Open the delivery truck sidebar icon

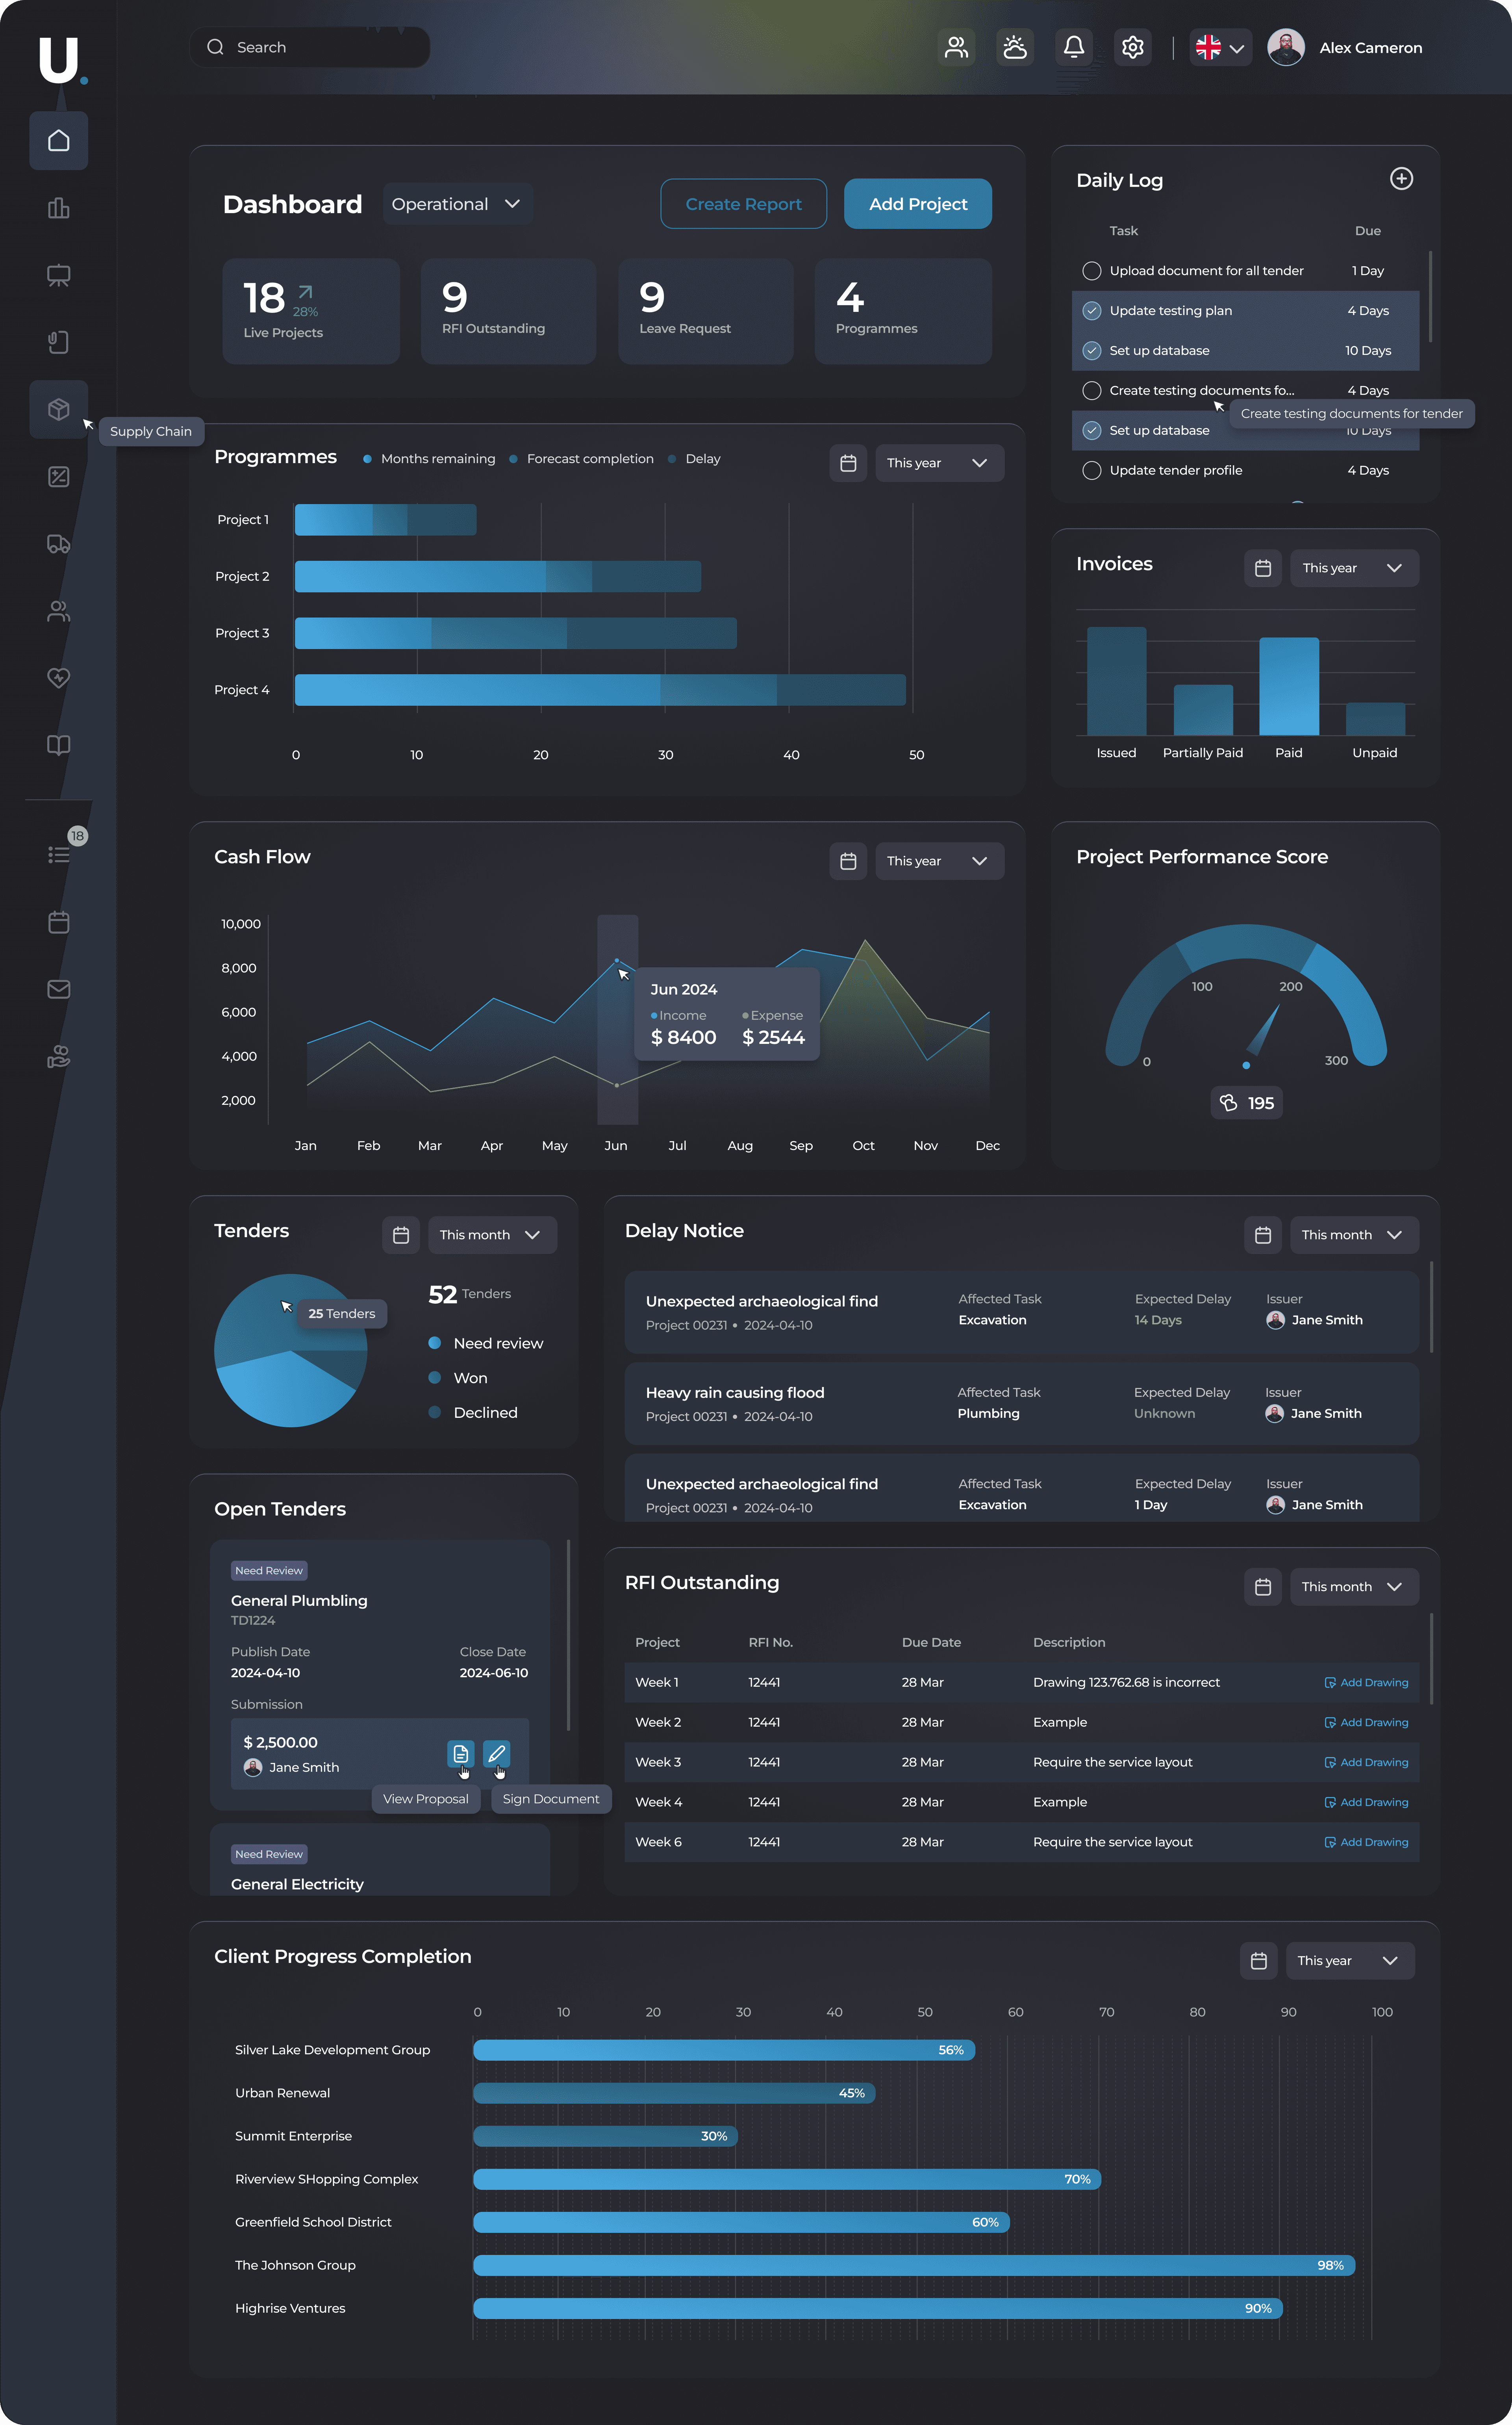click(x=59, y=544)
